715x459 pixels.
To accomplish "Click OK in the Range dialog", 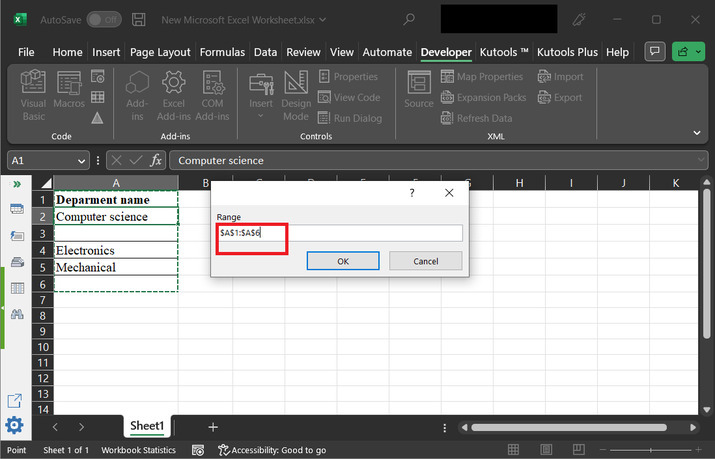I will (343, 261).
